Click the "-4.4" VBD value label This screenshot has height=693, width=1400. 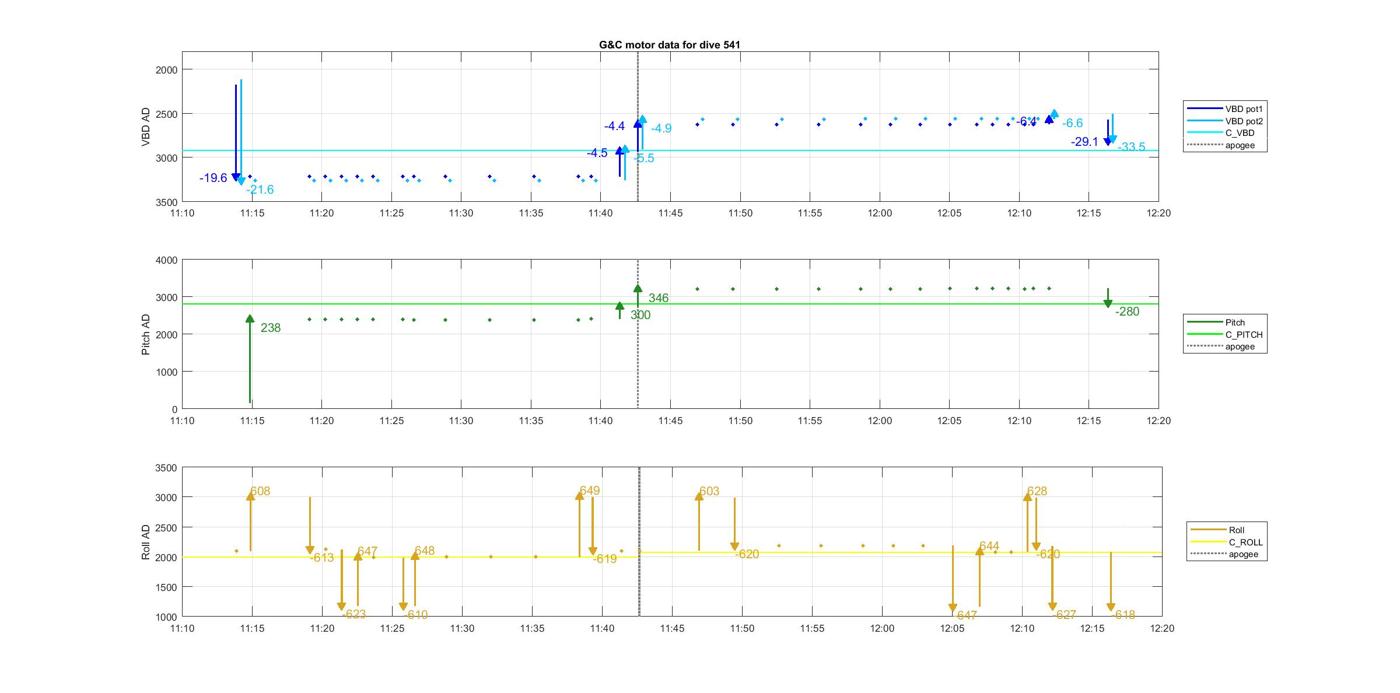tap(614, 126)
